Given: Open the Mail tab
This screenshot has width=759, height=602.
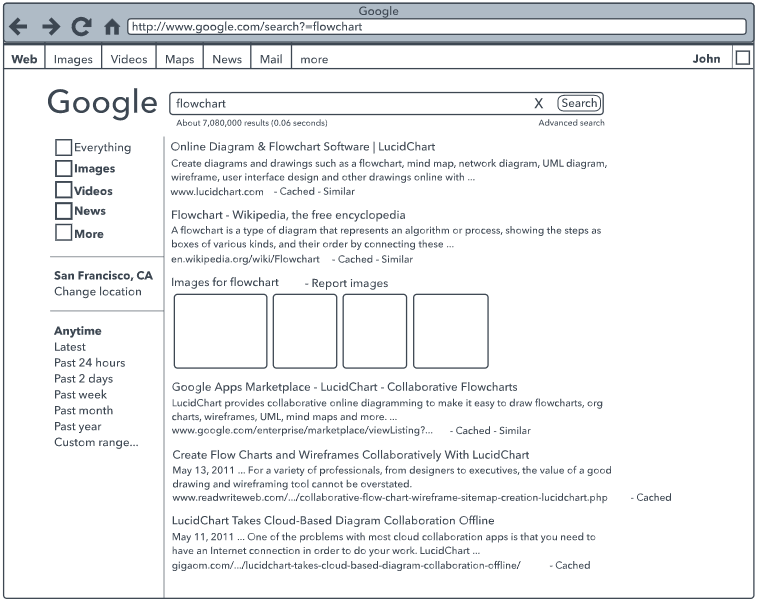Looking at the screenshot, I should [271, 59].
